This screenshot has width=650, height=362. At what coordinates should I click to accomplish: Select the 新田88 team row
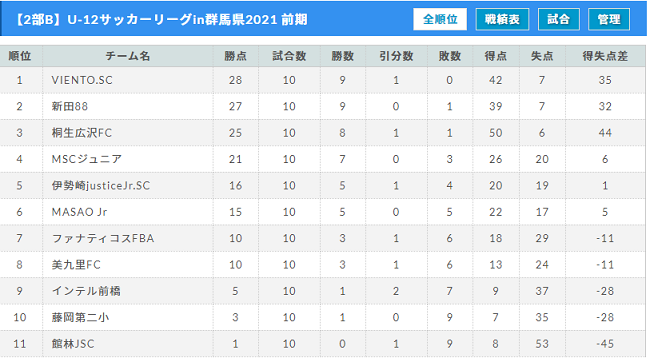[x=323, y=107]
